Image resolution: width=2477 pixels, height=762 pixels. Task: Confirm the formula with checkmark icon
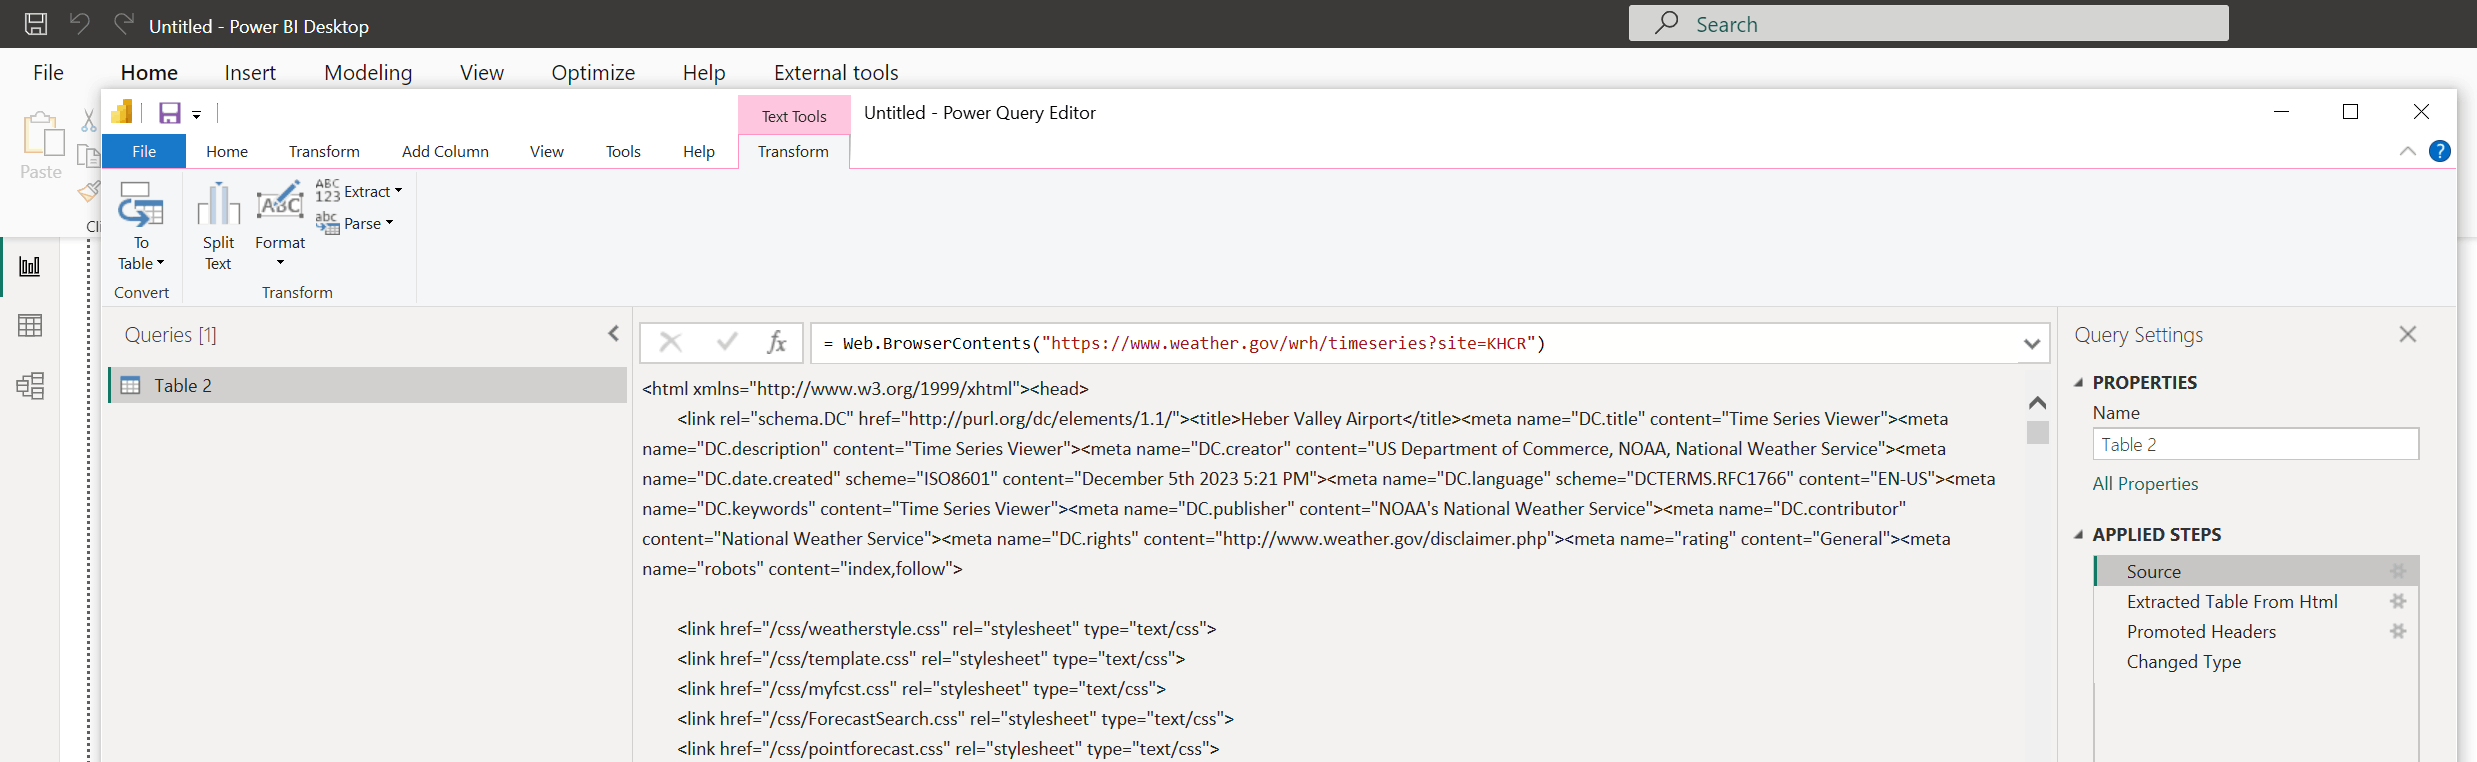[x=727, y=343]
